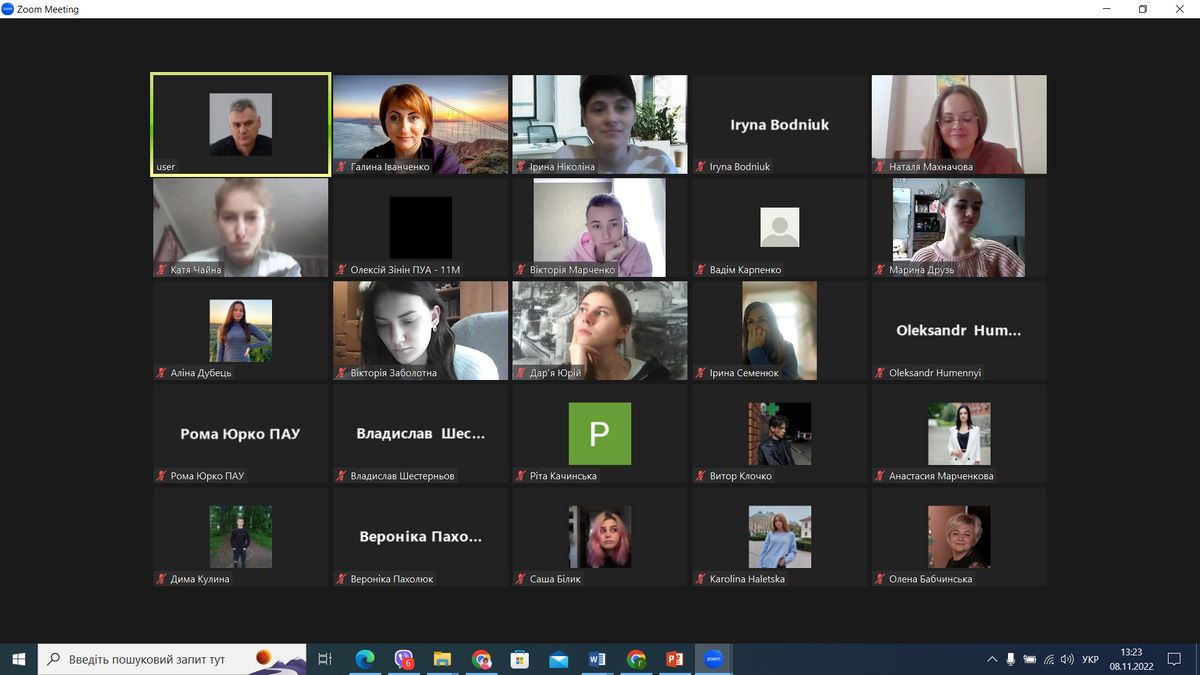The width and height of the screenshot is (1200, 675).
Task: Click Task View button on taskbar
Action: tap(325, 659)
